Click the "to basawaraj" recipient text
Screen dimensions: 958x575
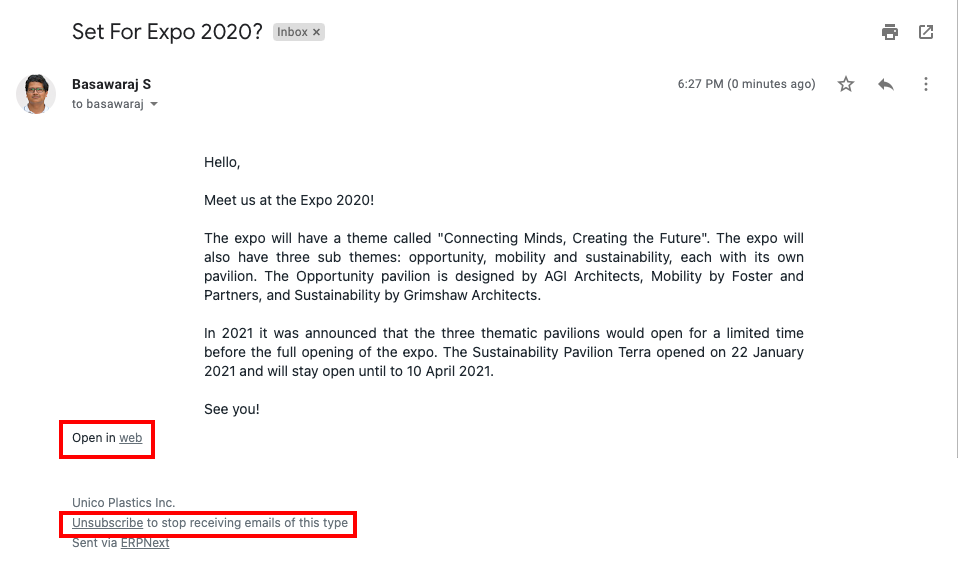click(x=108, y=104)
